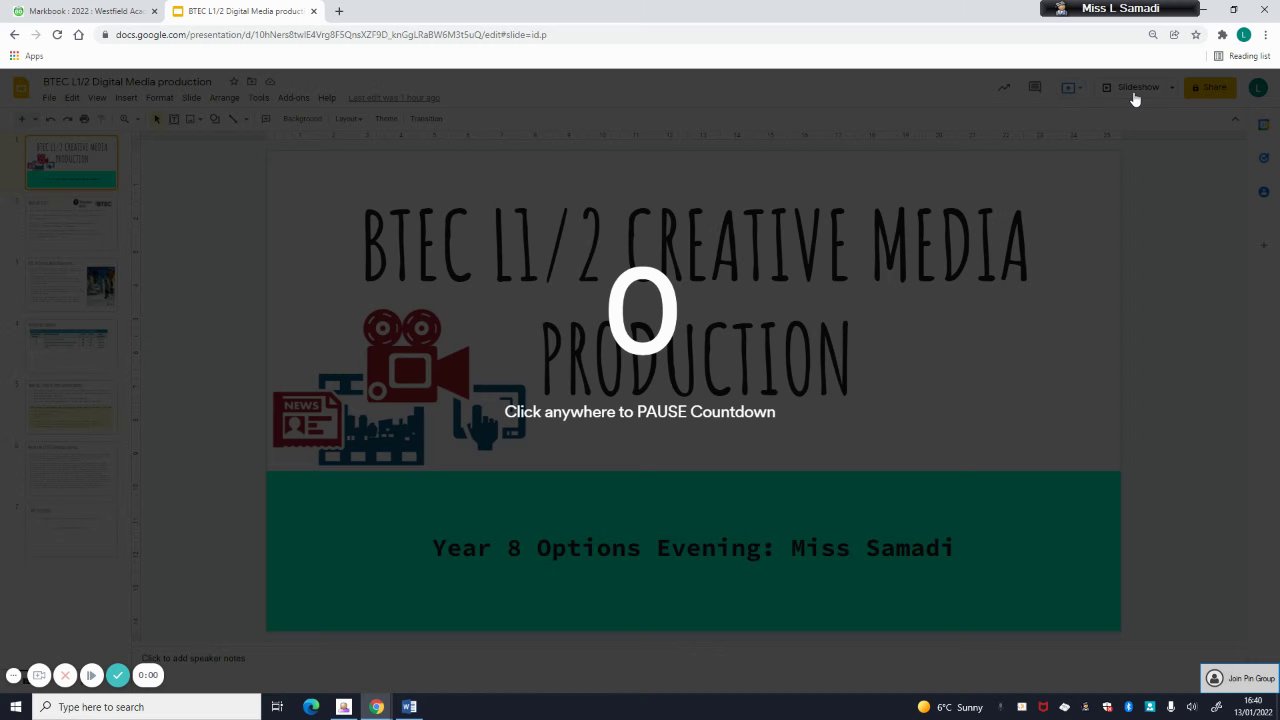Click the add comment toolbar icon
The width and height of the screenshot is (1280, 720).
coord(266,119)
